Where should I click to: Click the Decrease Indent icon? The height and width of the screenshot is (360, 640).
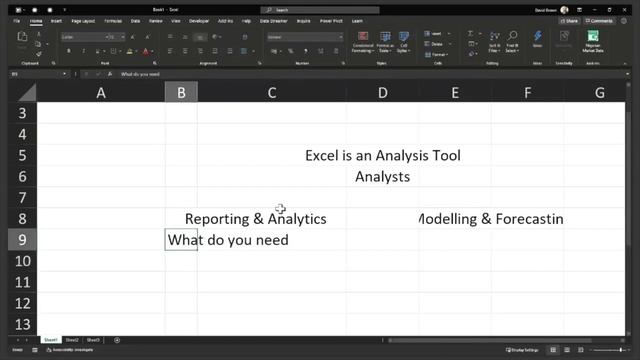pos(215,51)
